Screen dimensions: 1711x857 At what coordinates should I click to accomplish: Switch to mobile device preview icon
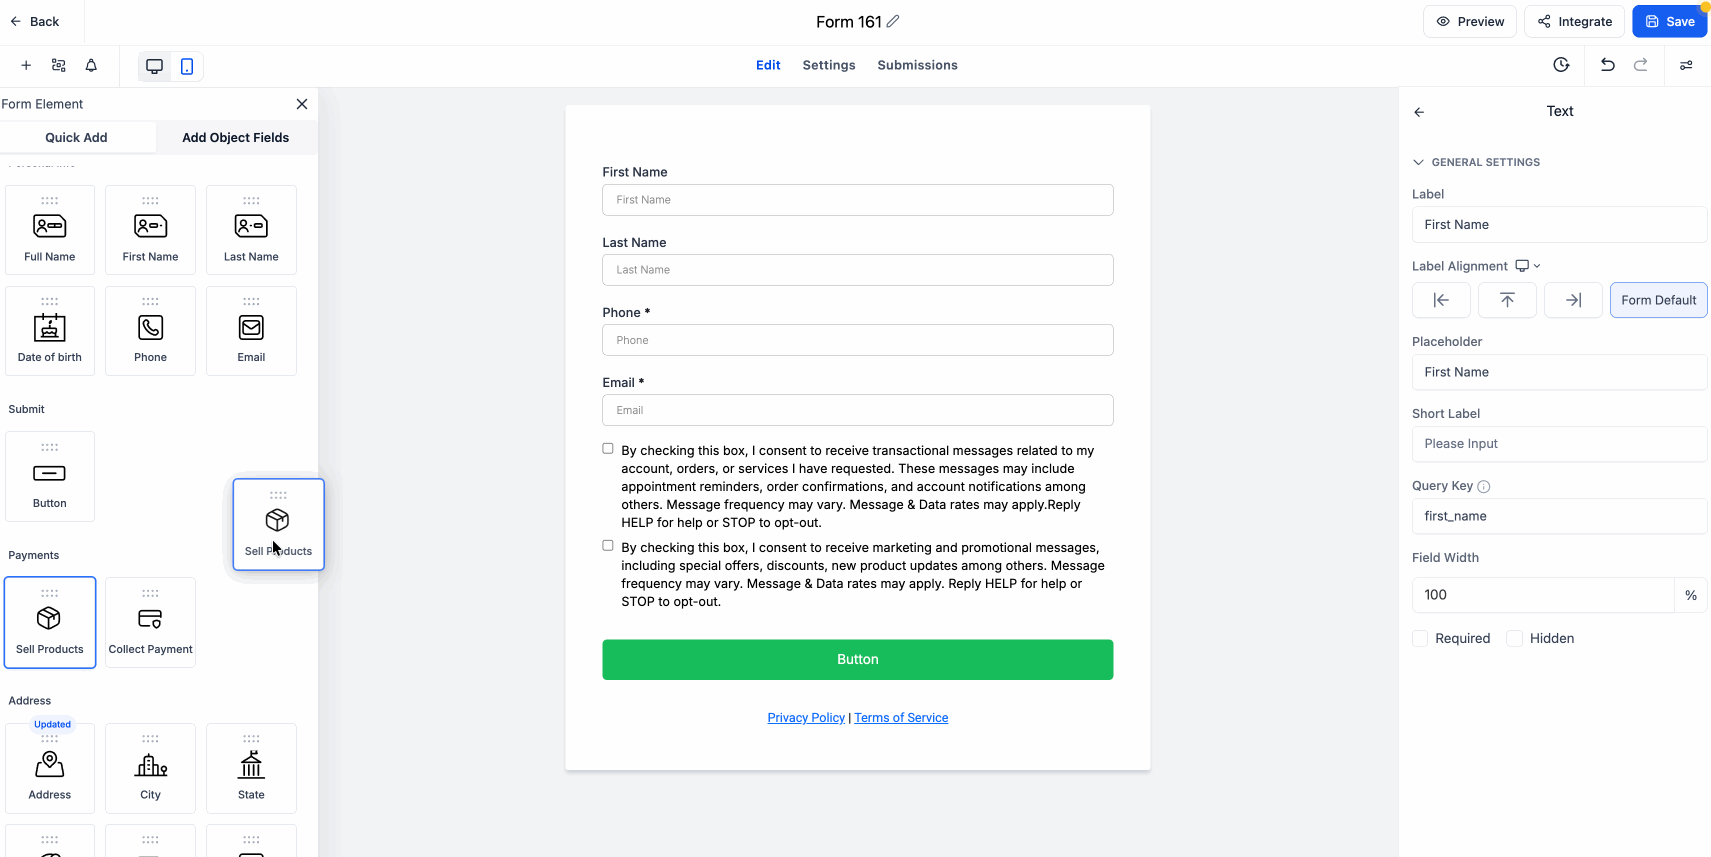(187, 66)
